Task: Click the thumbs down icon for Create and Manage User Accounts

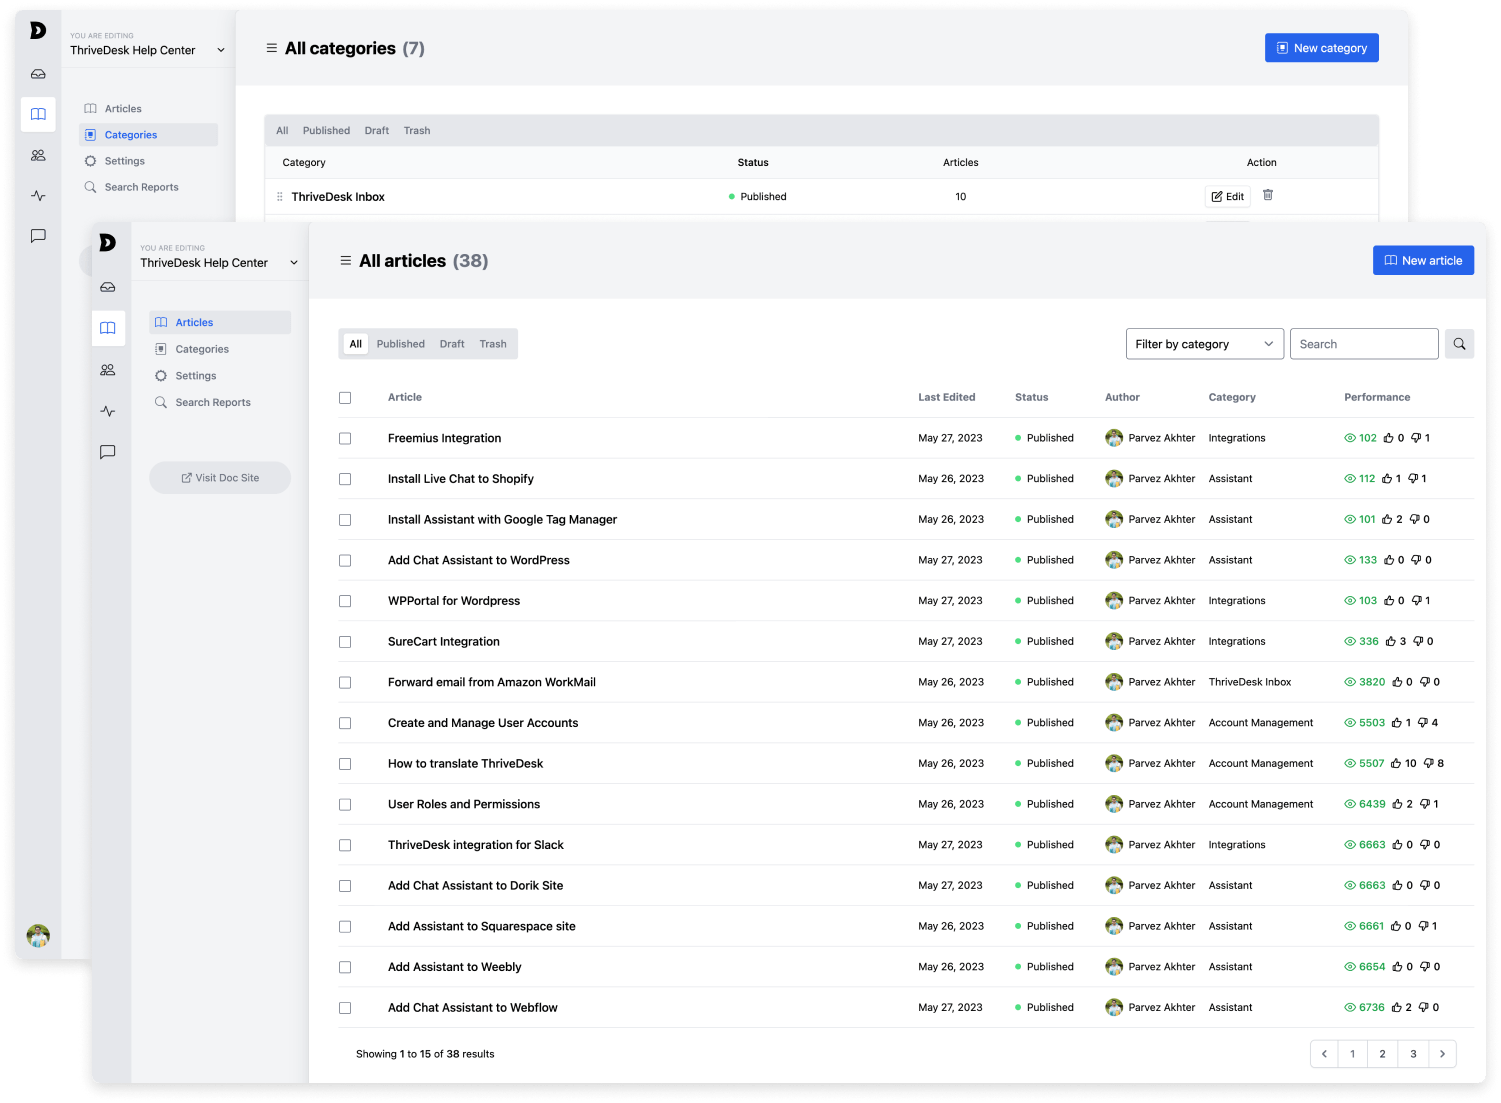Action: point(1423,723)
